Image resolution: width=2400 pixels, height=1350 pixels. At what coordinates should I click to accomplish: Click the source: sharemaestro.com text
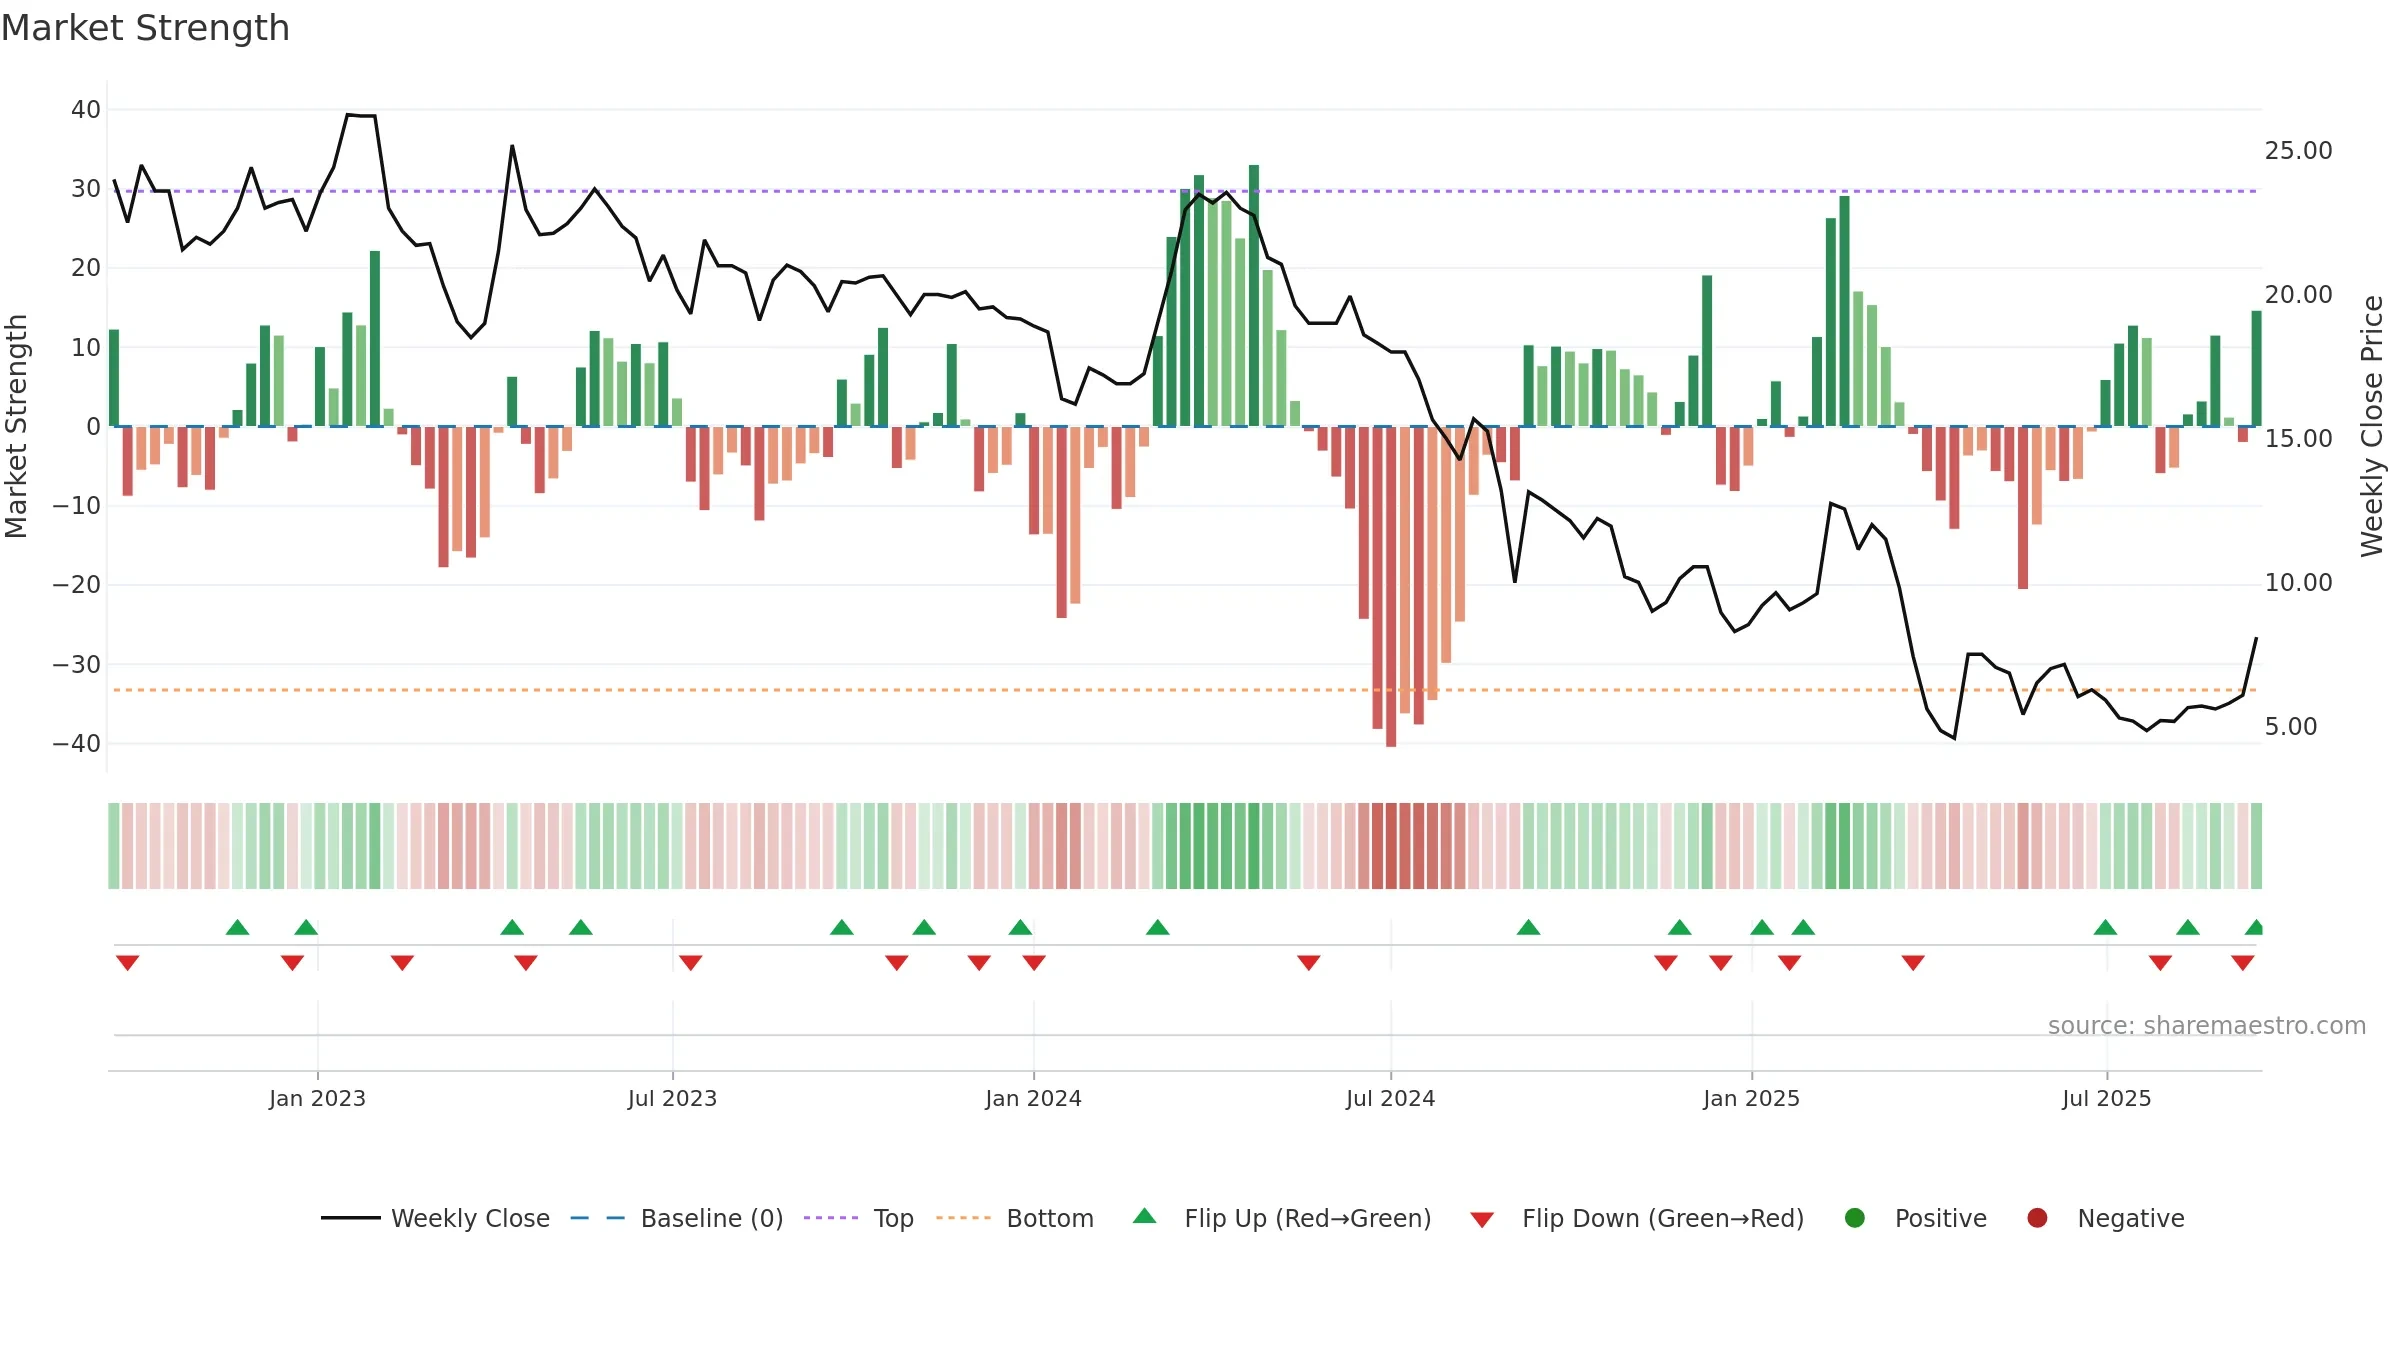(2207, 1026)
